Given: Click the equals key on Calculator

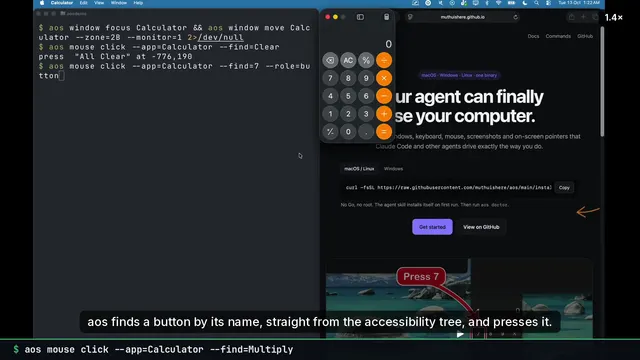Looking at the screenshot, I should tap(384, 131).
